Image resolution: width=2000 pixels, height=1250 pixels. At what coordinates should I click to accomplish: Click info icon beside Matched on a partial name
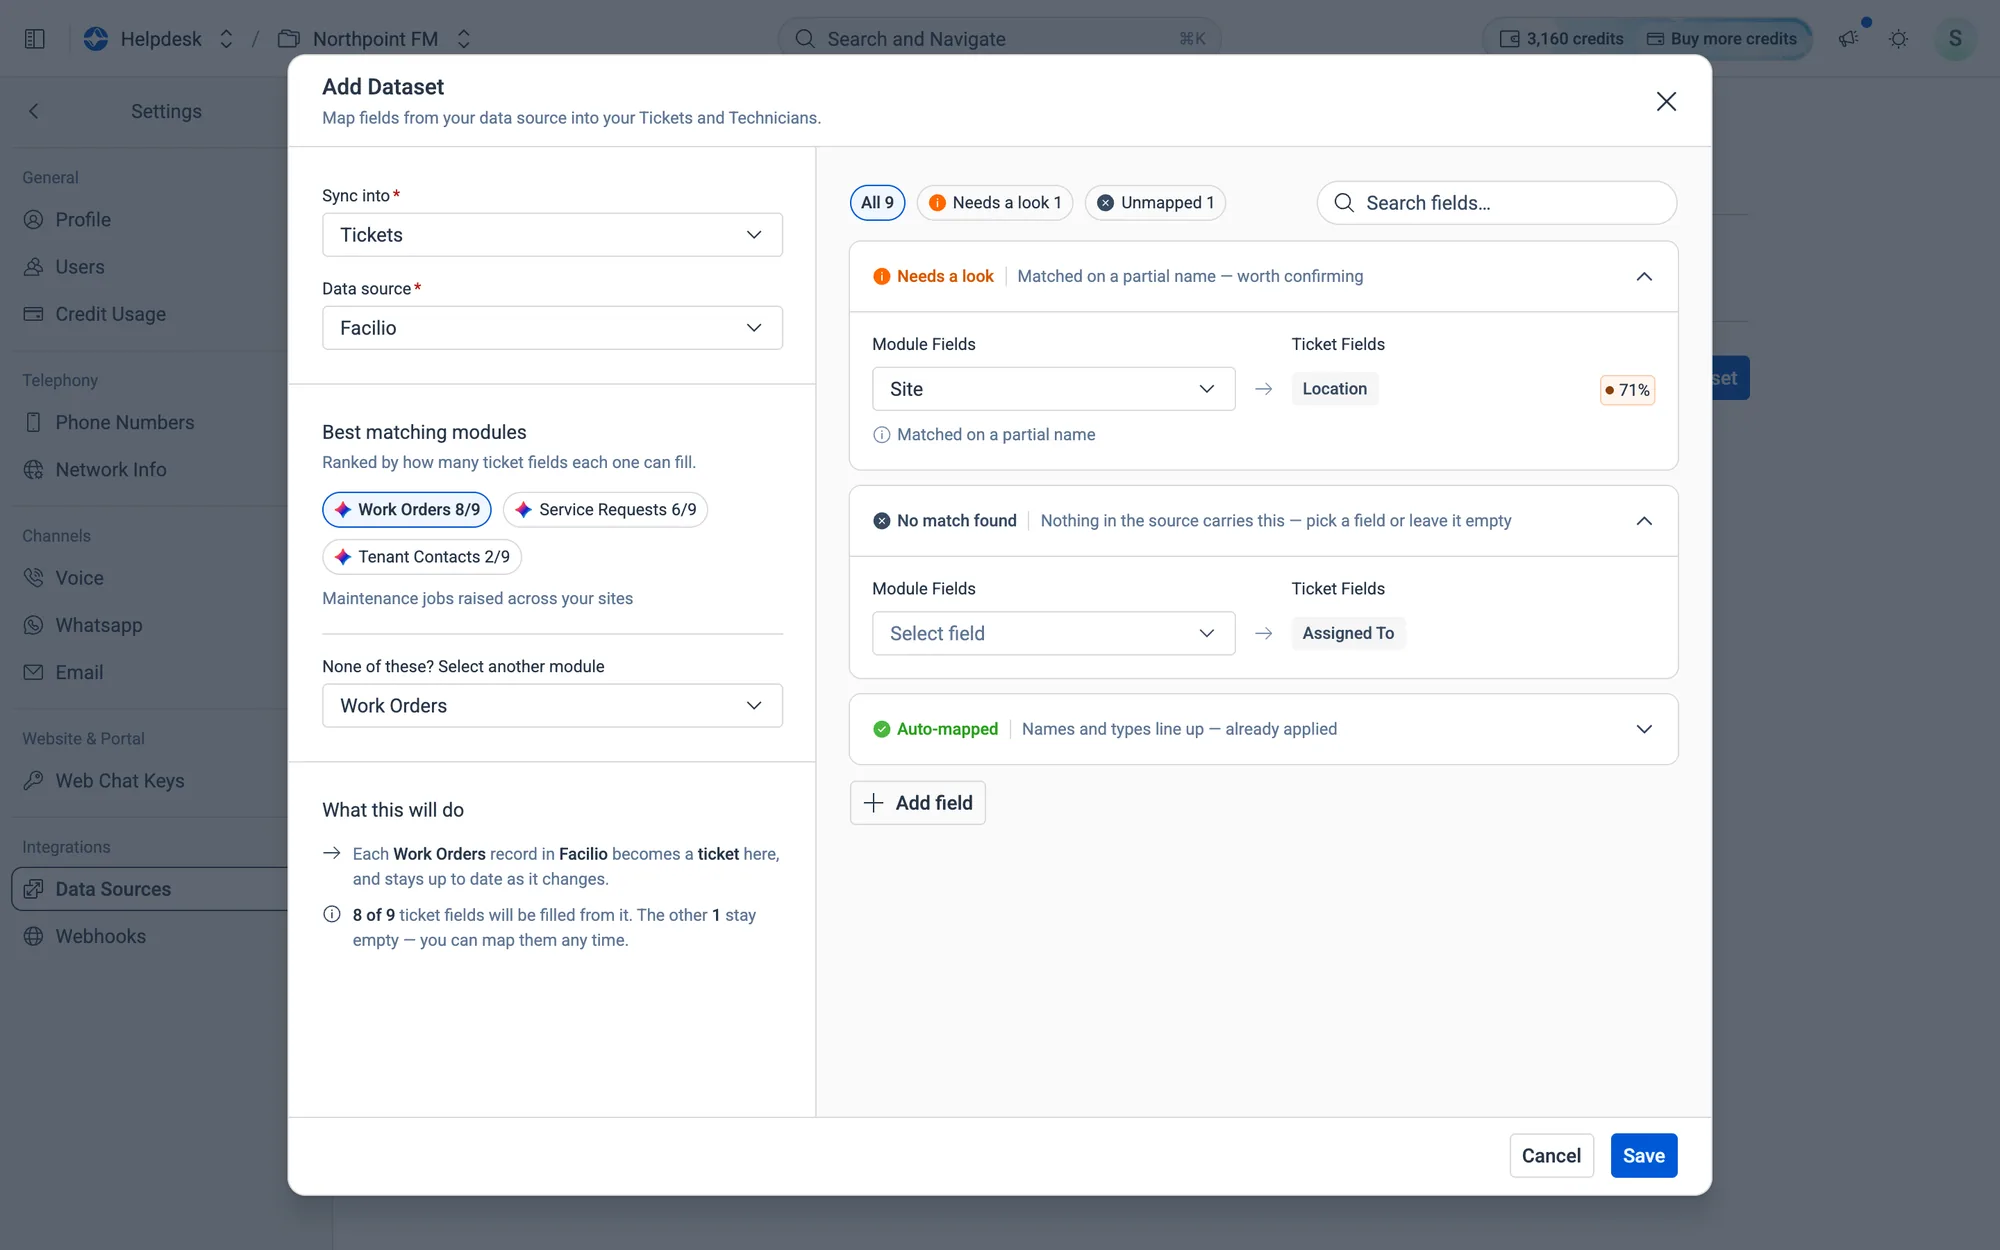click(882, 435)
